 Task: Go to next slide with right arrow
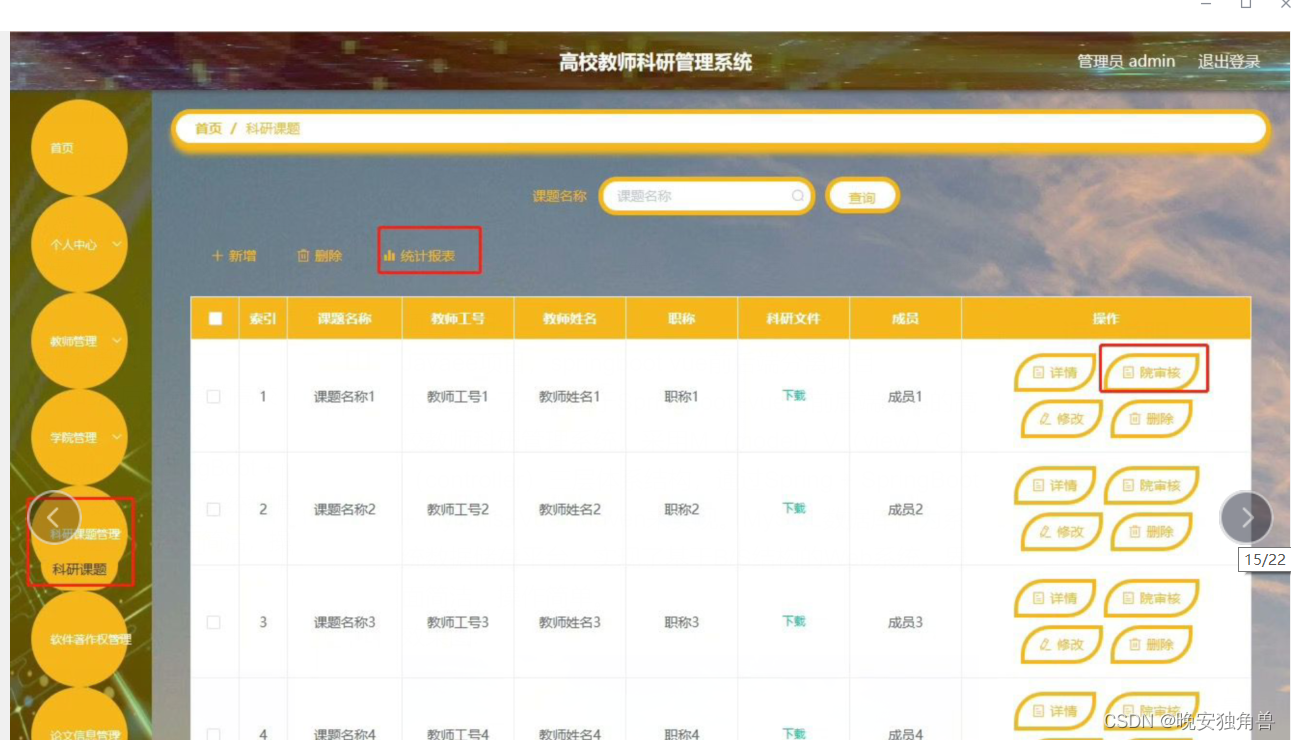1246,517
